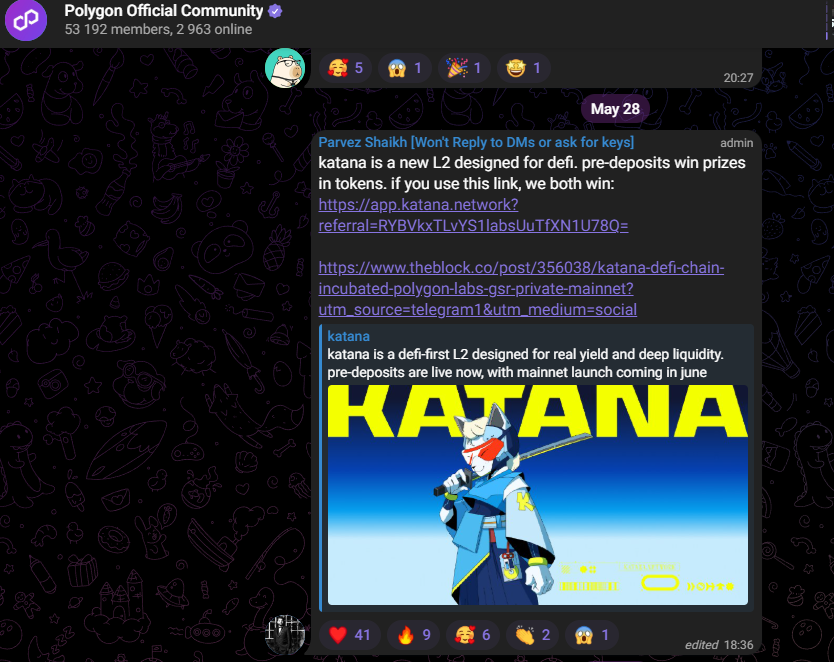Toggle the screaming face reaction on katana message
Screen dimensions: 834x662
pyautogui.click(x=591, y=634)
